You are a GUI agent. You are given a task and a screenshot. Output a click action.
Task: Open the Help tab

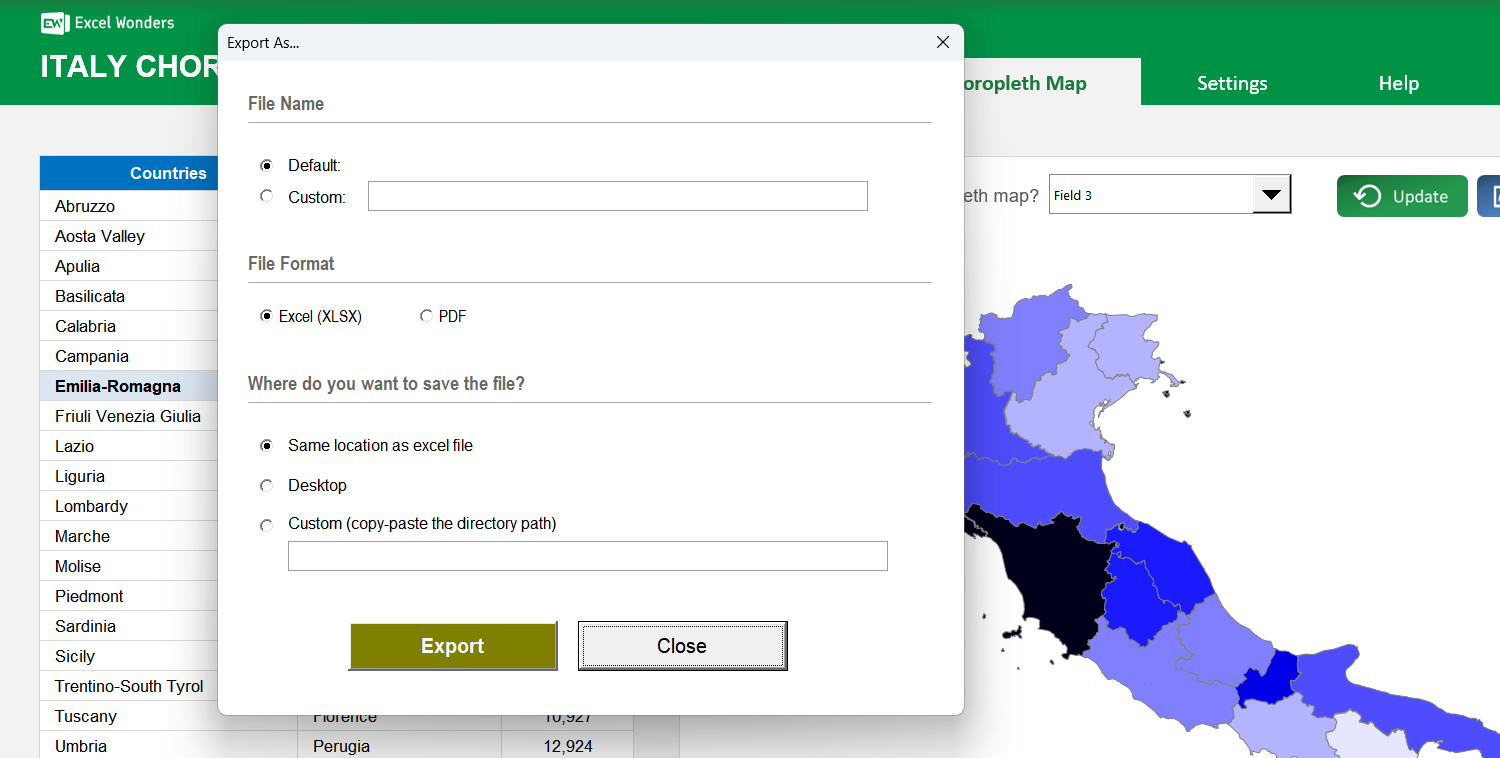click(1398, 83)
